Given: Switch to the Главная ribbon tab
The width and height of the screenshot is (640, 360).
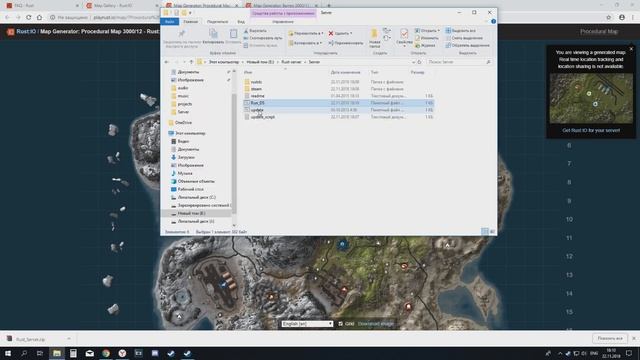Looking at the screenshot, I should click(x=191, y=22).
